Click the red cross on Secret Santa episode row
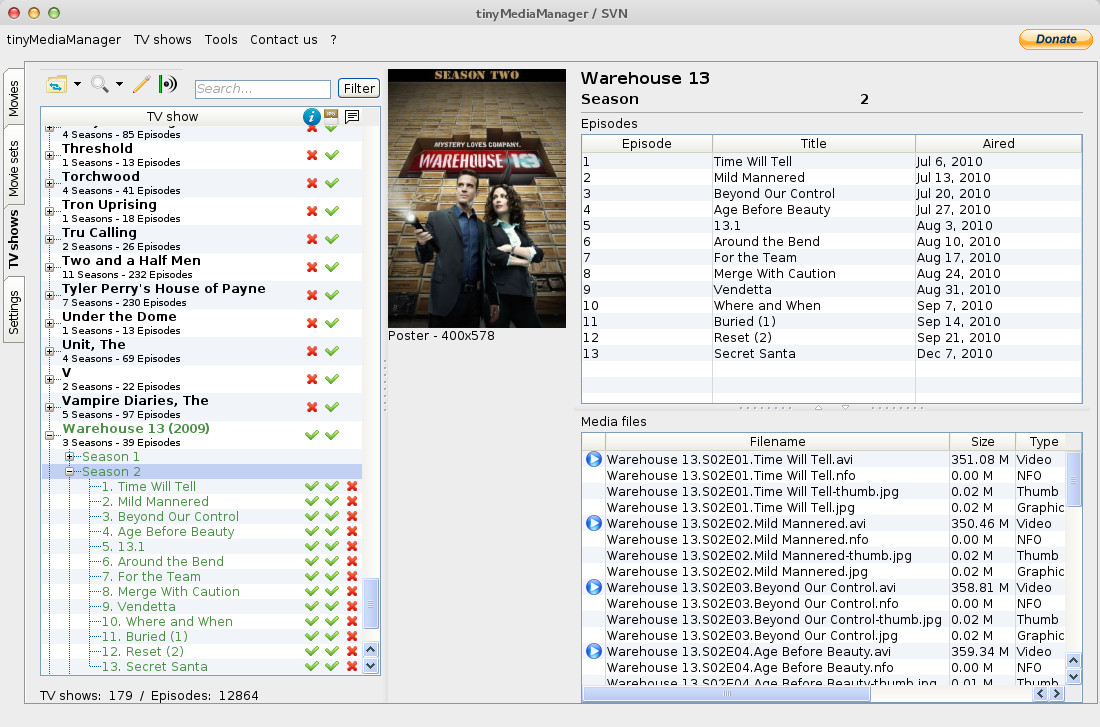Viewport: 1100px width, 727px height. (352, 666)
